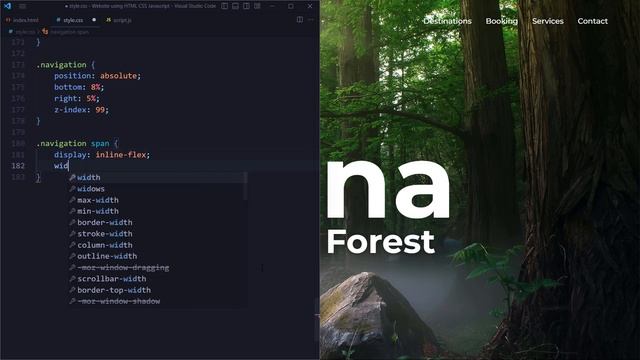Minimize the VS Code window

[x=272, y=6]
